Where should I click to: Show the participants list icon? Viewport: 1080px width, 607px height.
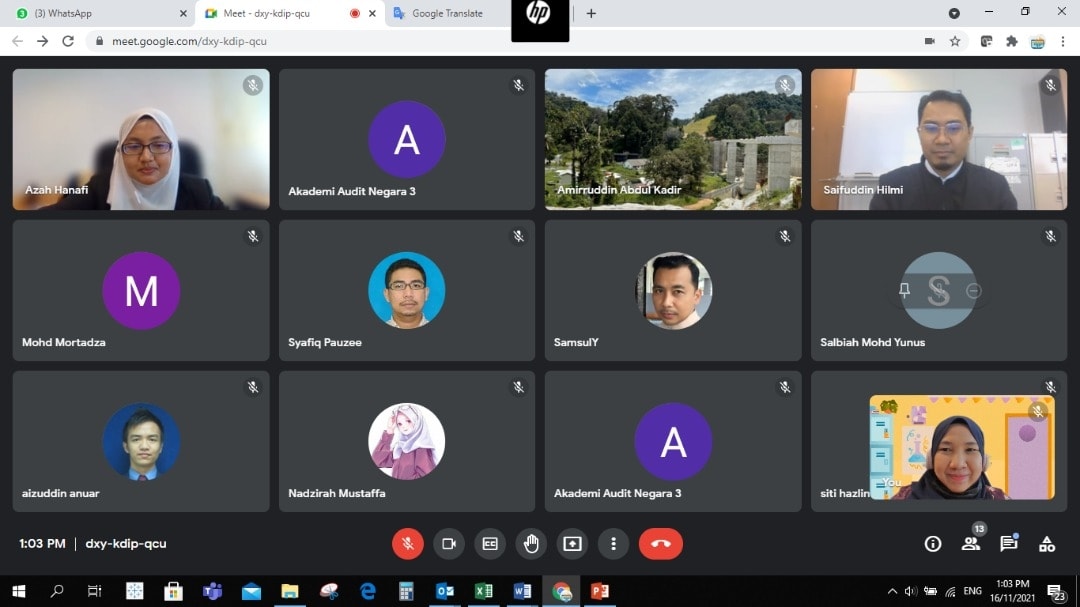970,544
